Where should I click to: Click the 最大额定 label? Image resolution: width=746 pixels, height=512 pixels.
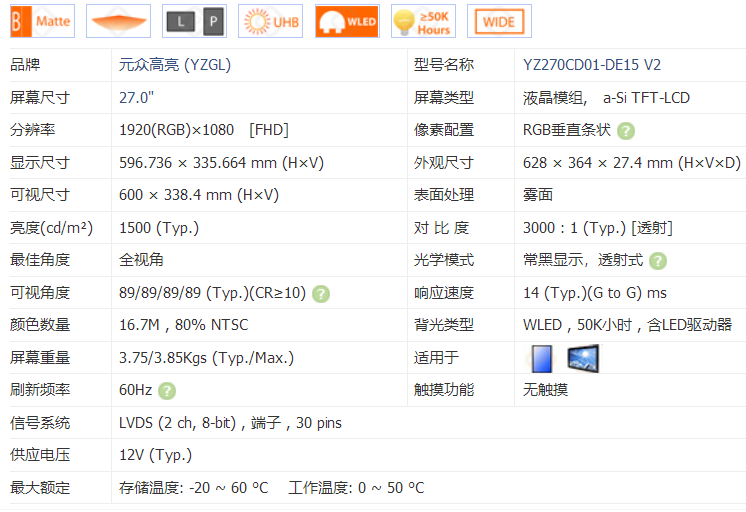click(x=40, y=488)
